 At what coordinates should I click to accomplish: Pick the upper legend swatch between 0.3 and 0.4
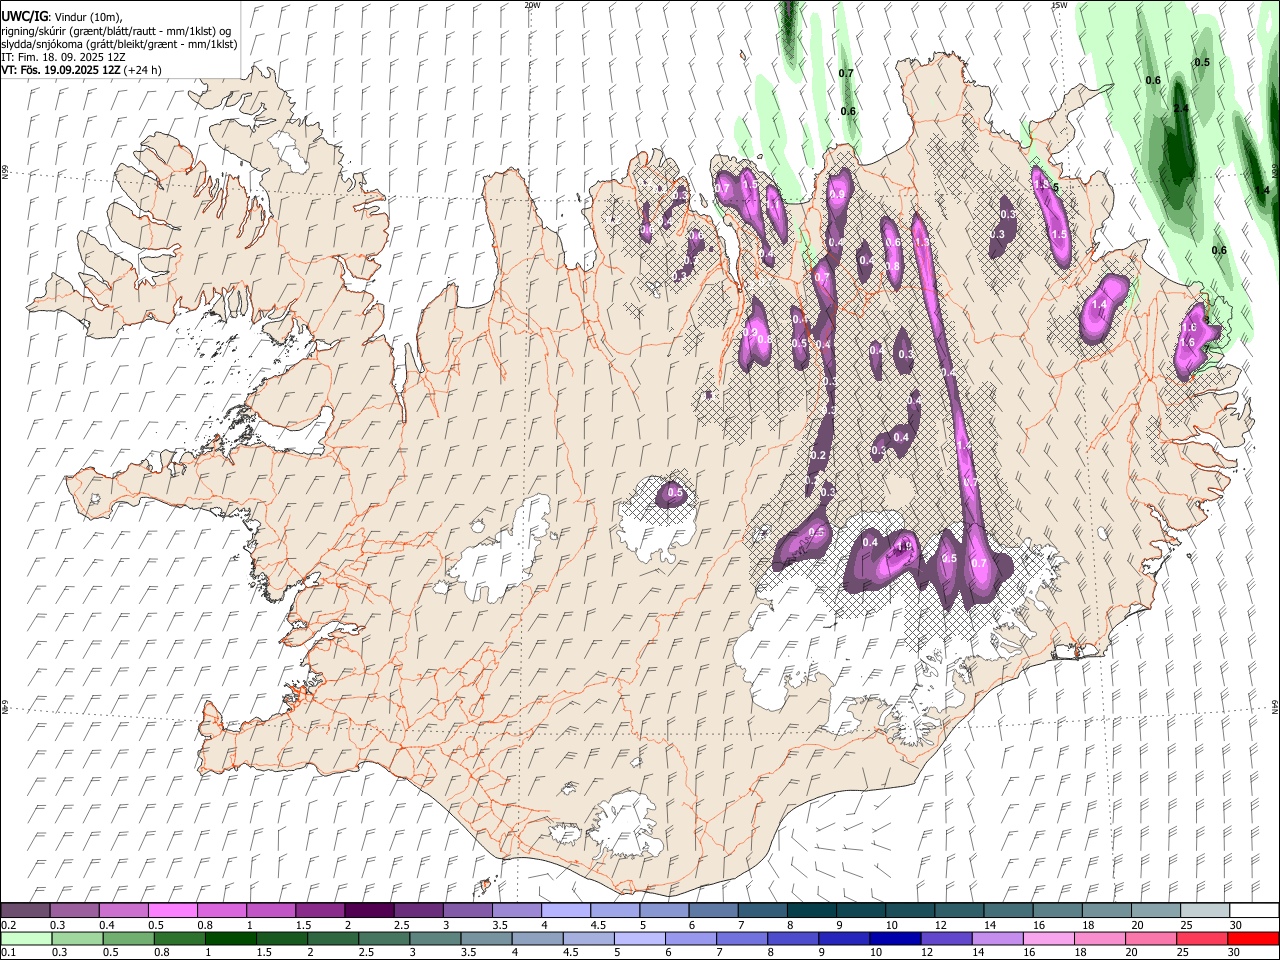(74, 911)
